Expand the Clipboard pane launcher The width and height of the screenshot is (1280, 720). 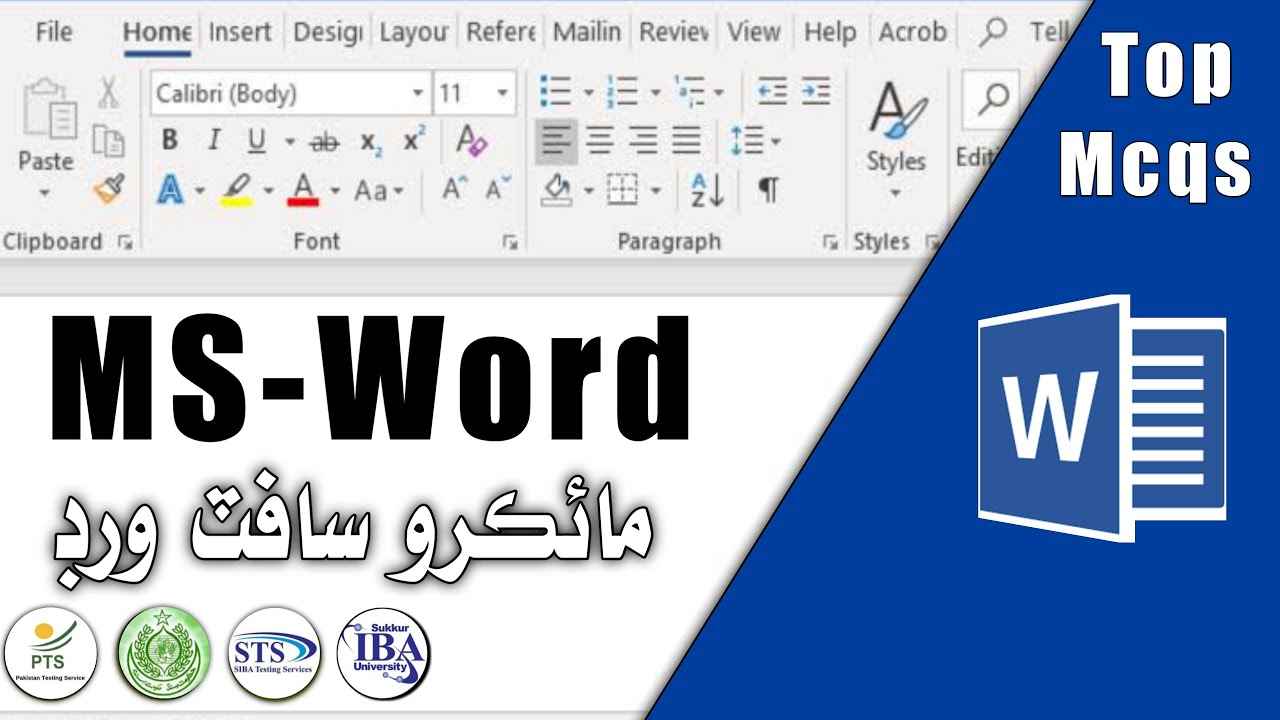point(125,241)
